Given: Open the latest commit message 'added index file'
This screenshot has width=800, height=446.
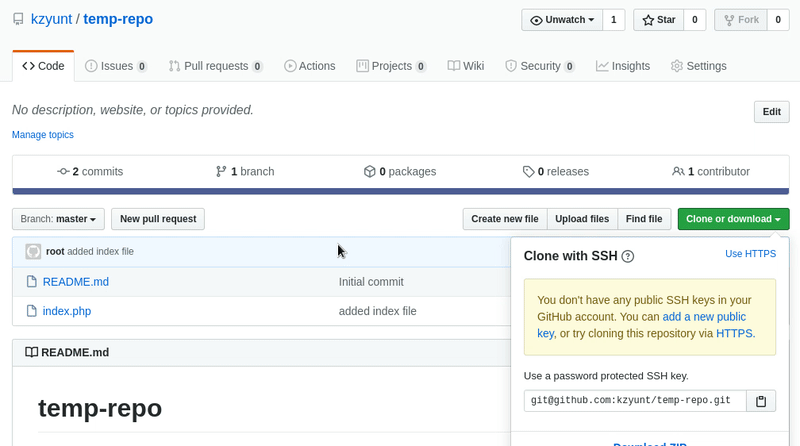Looking at the screenshot, I should click(101, 252).
